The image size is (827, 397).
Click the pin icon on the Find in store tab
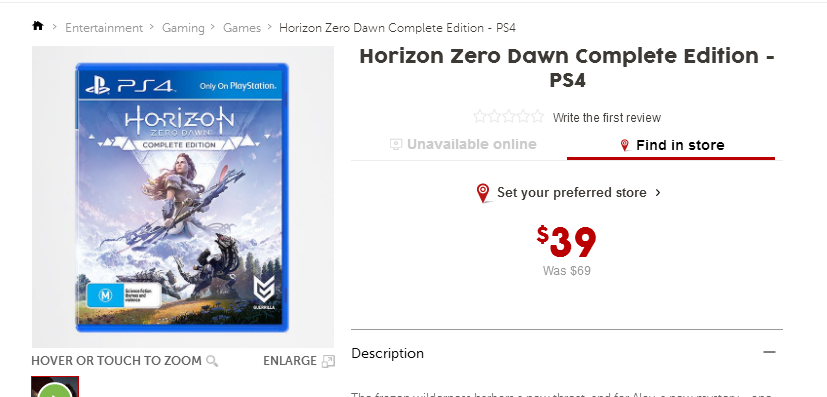pyautogui.click(x=625, y=146)
